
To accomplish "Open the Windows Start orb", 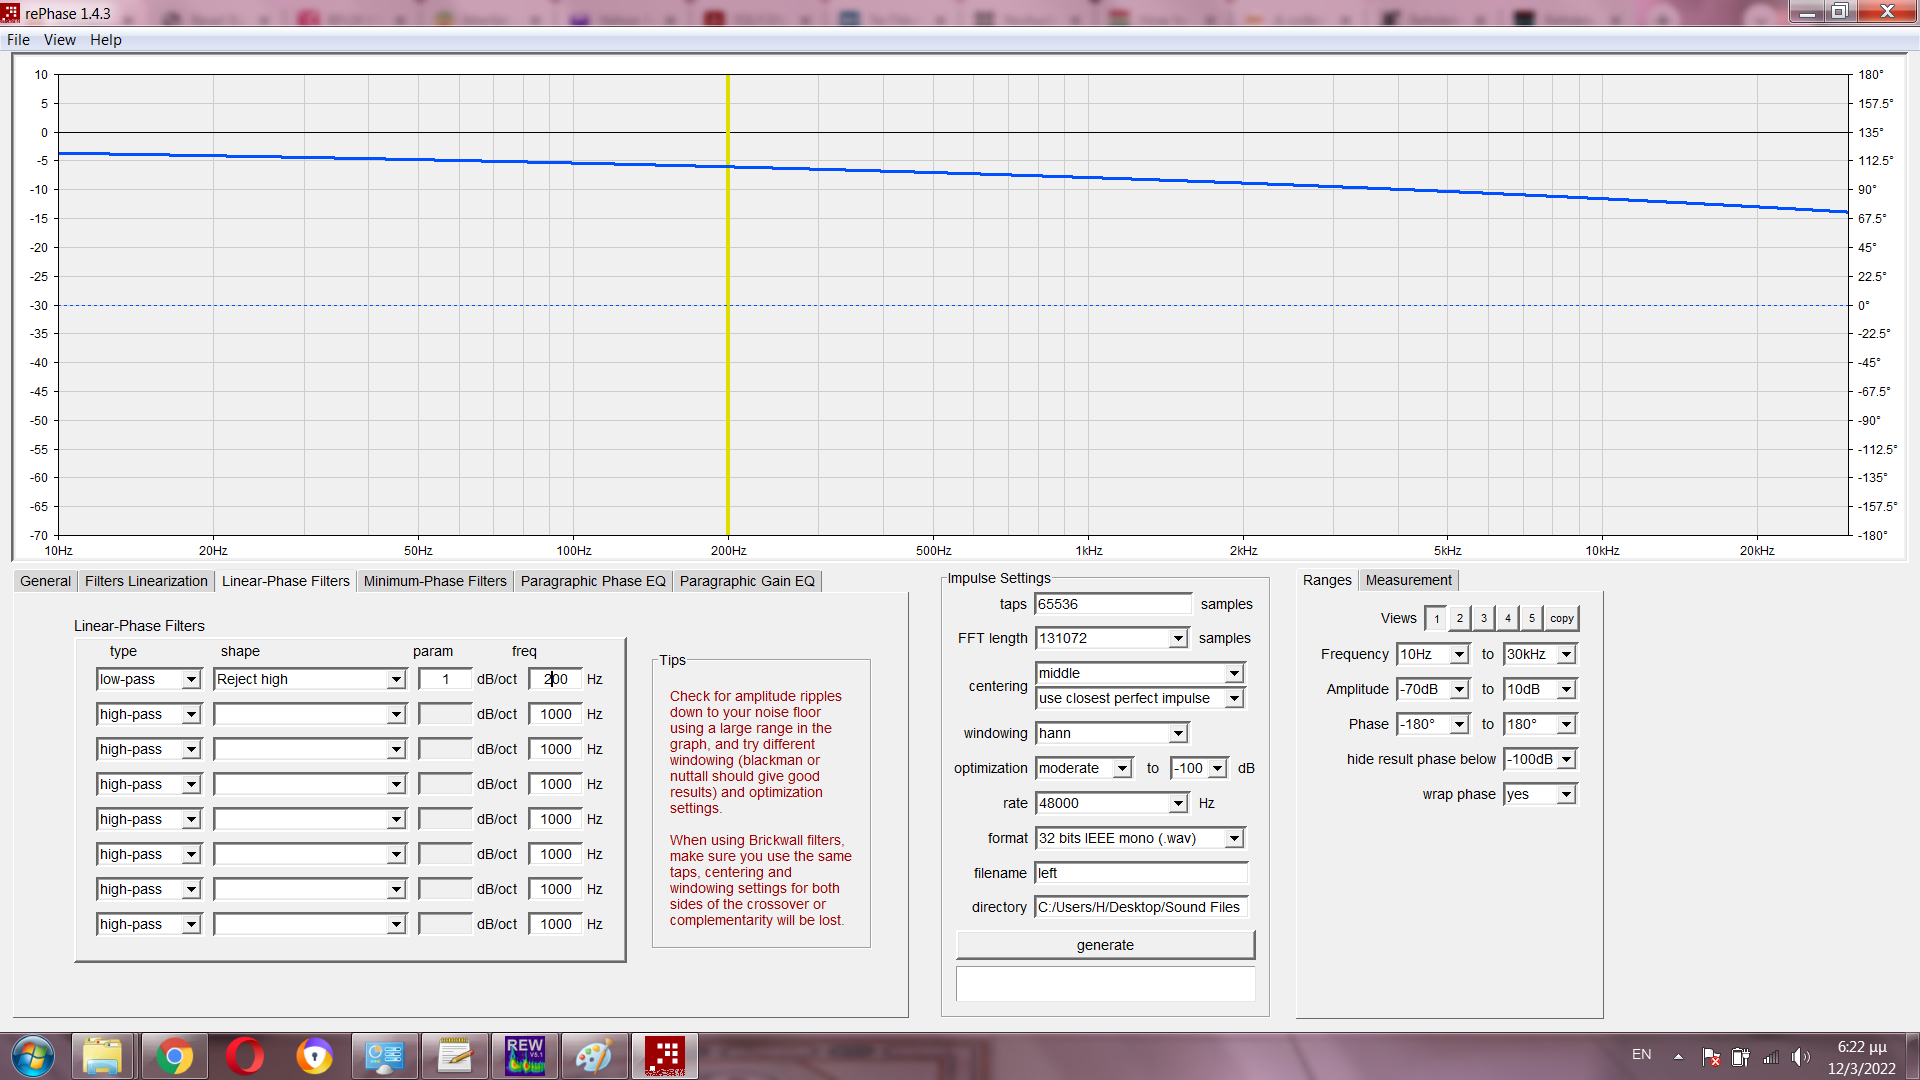I will 33,1056.
